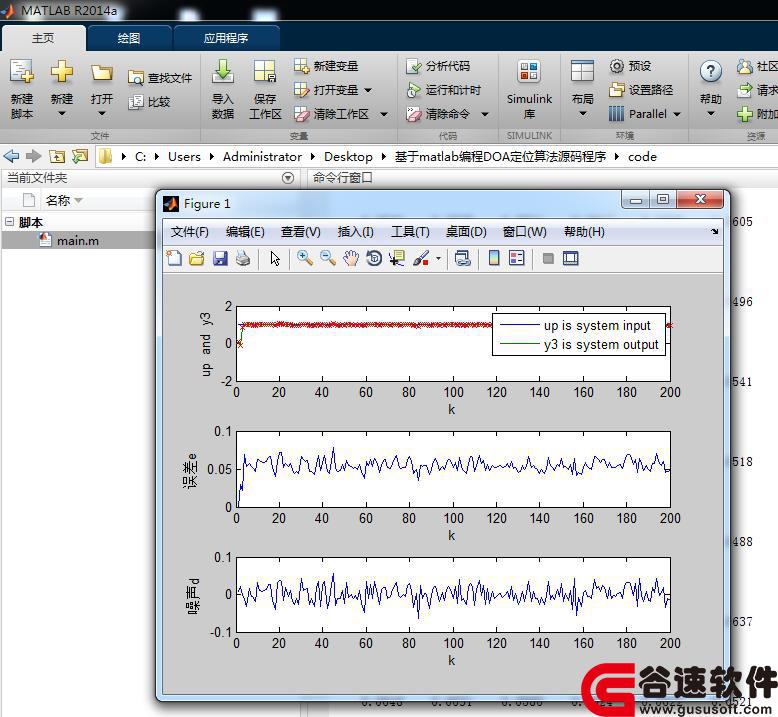Click Insert Colorbar icon
This screenshot has width=778, height=717.
494,258
